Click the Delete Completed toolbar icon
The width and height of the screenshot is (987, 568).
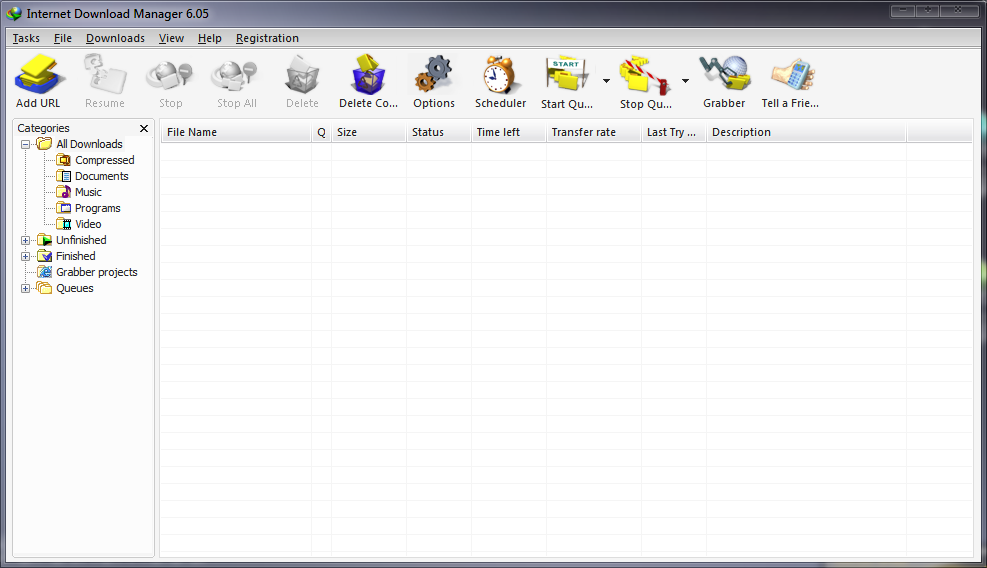368,74
